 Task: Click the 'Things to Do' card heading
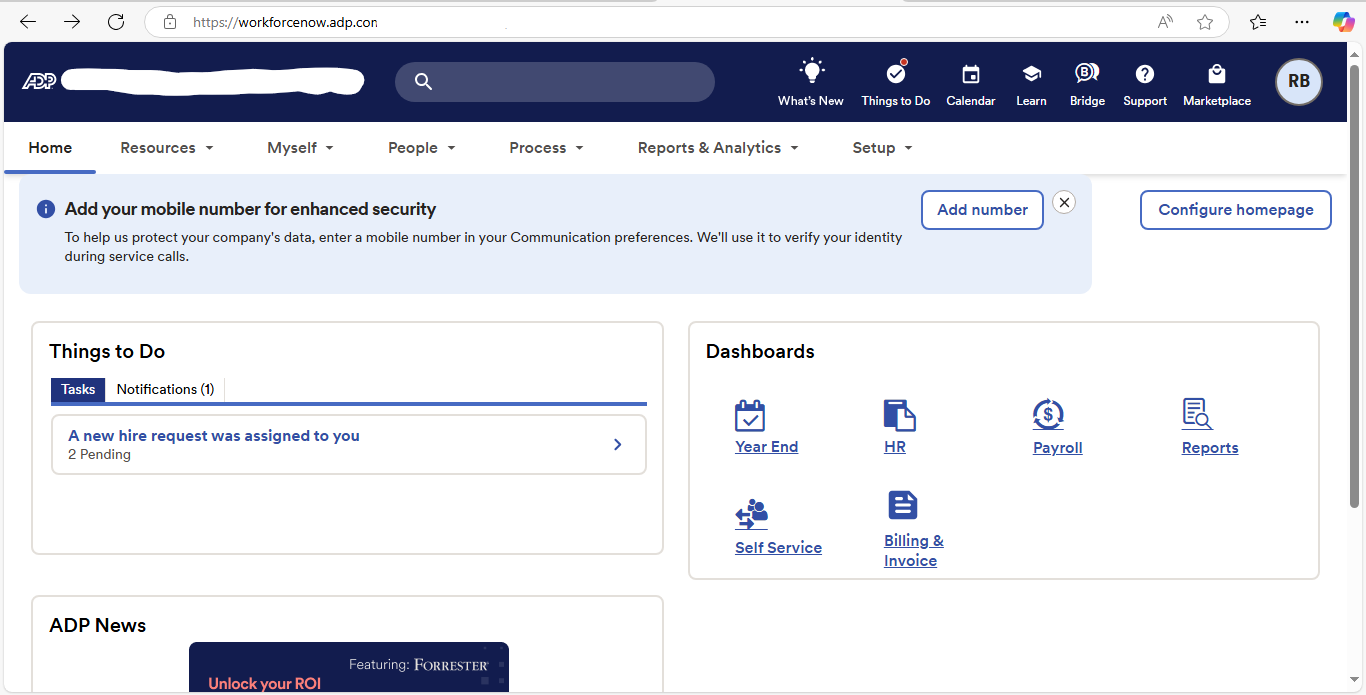[107, 352]
